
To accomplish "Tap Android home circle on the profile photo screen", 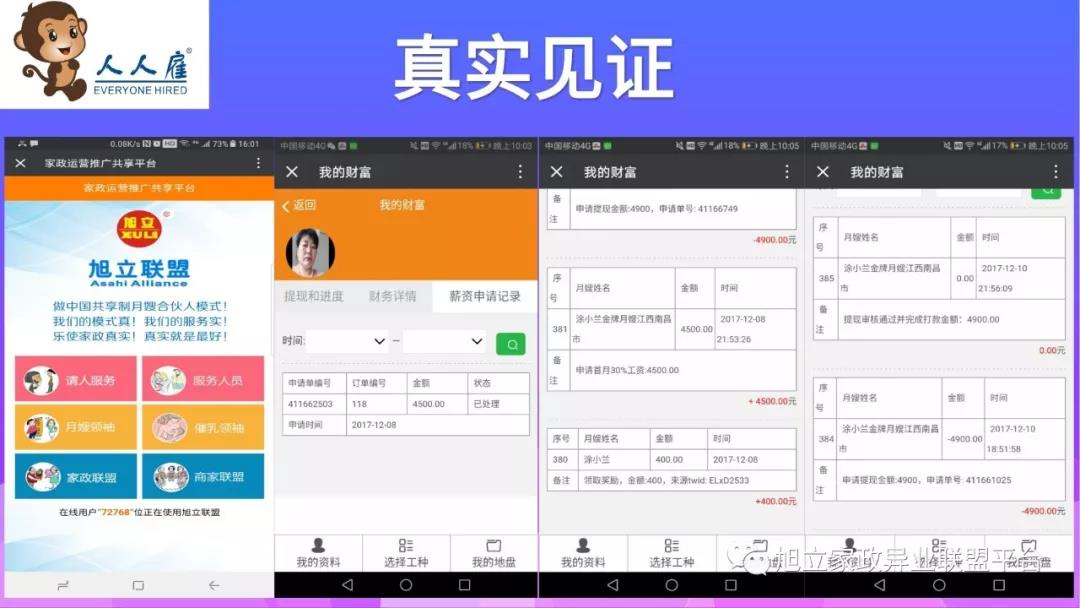I will coord(406,585).
